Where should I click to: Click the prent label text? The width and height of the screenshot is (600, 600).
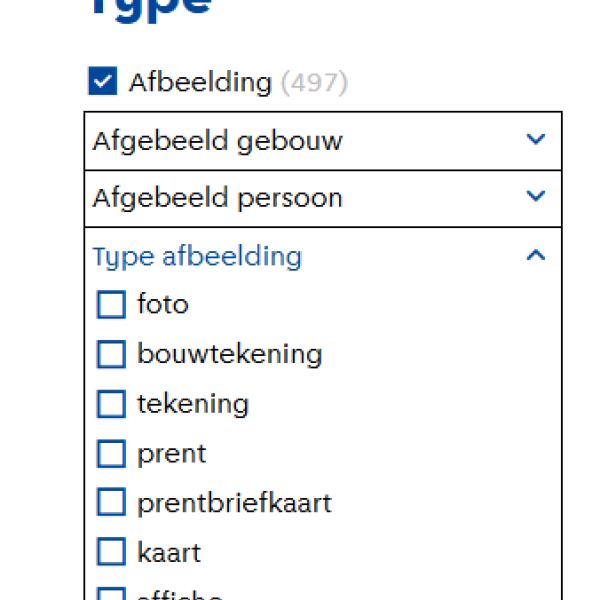coord(172,453)
